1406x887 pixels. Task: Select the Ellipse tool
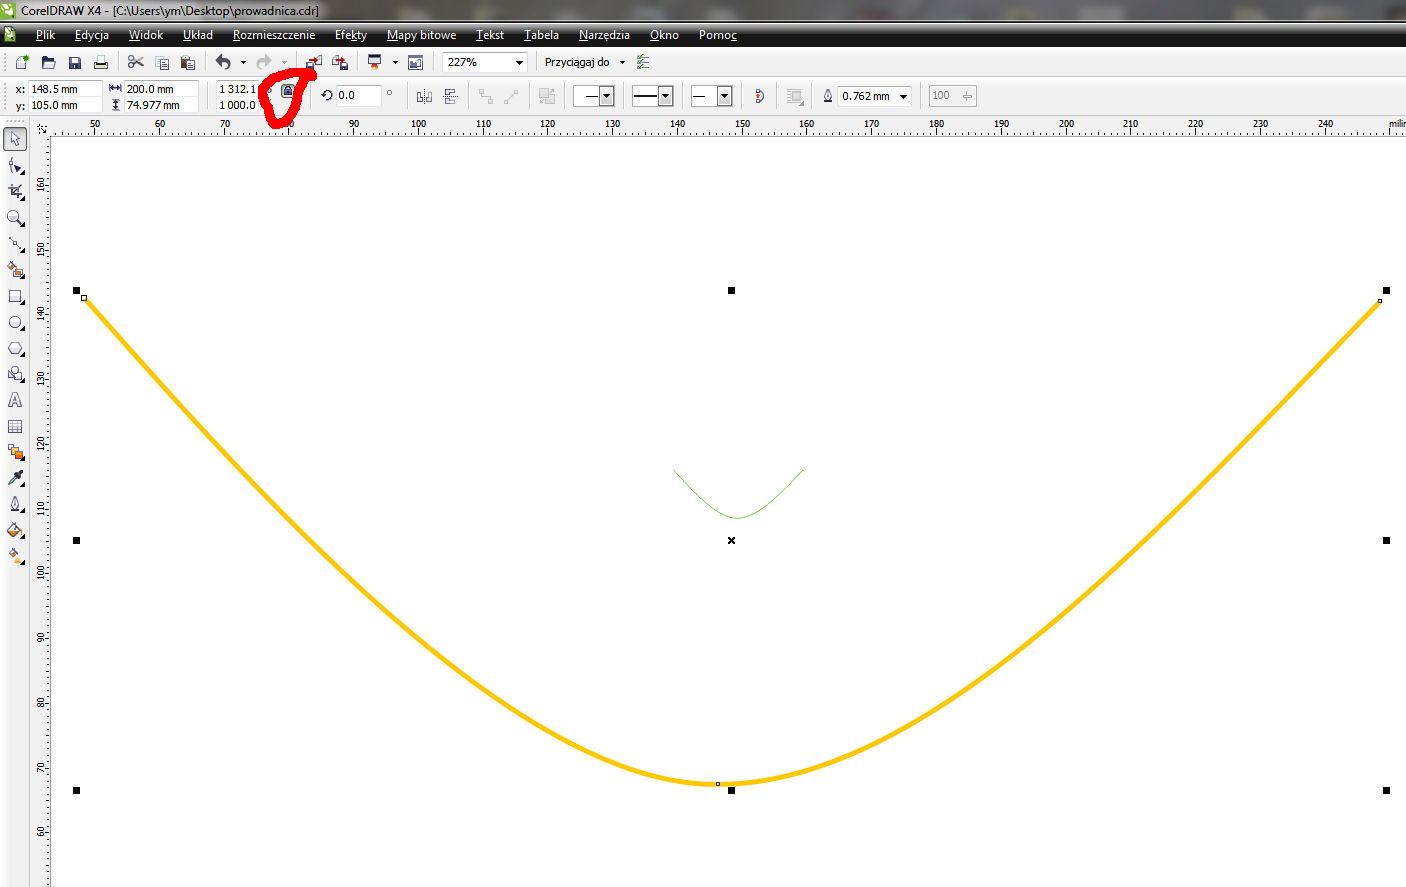coord(15,323)
